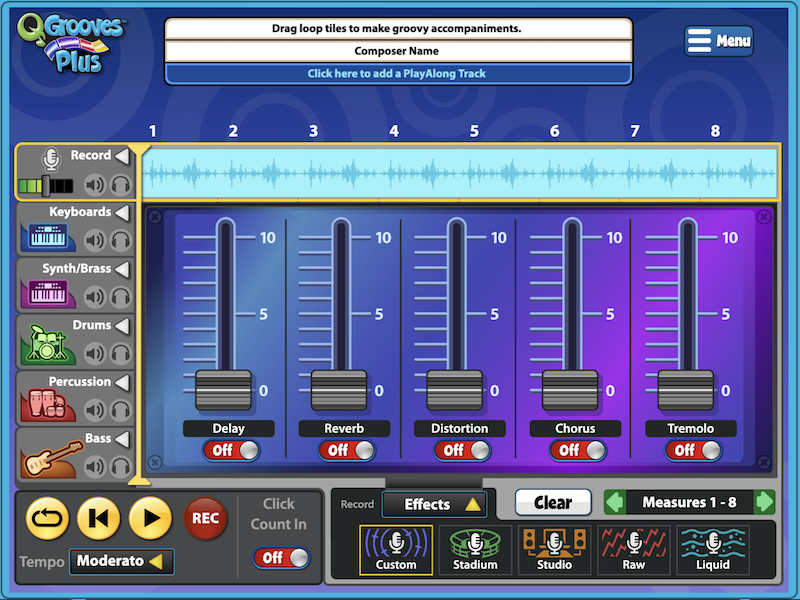
Task: Toggle the Distortion effect on
Action: 463,451
